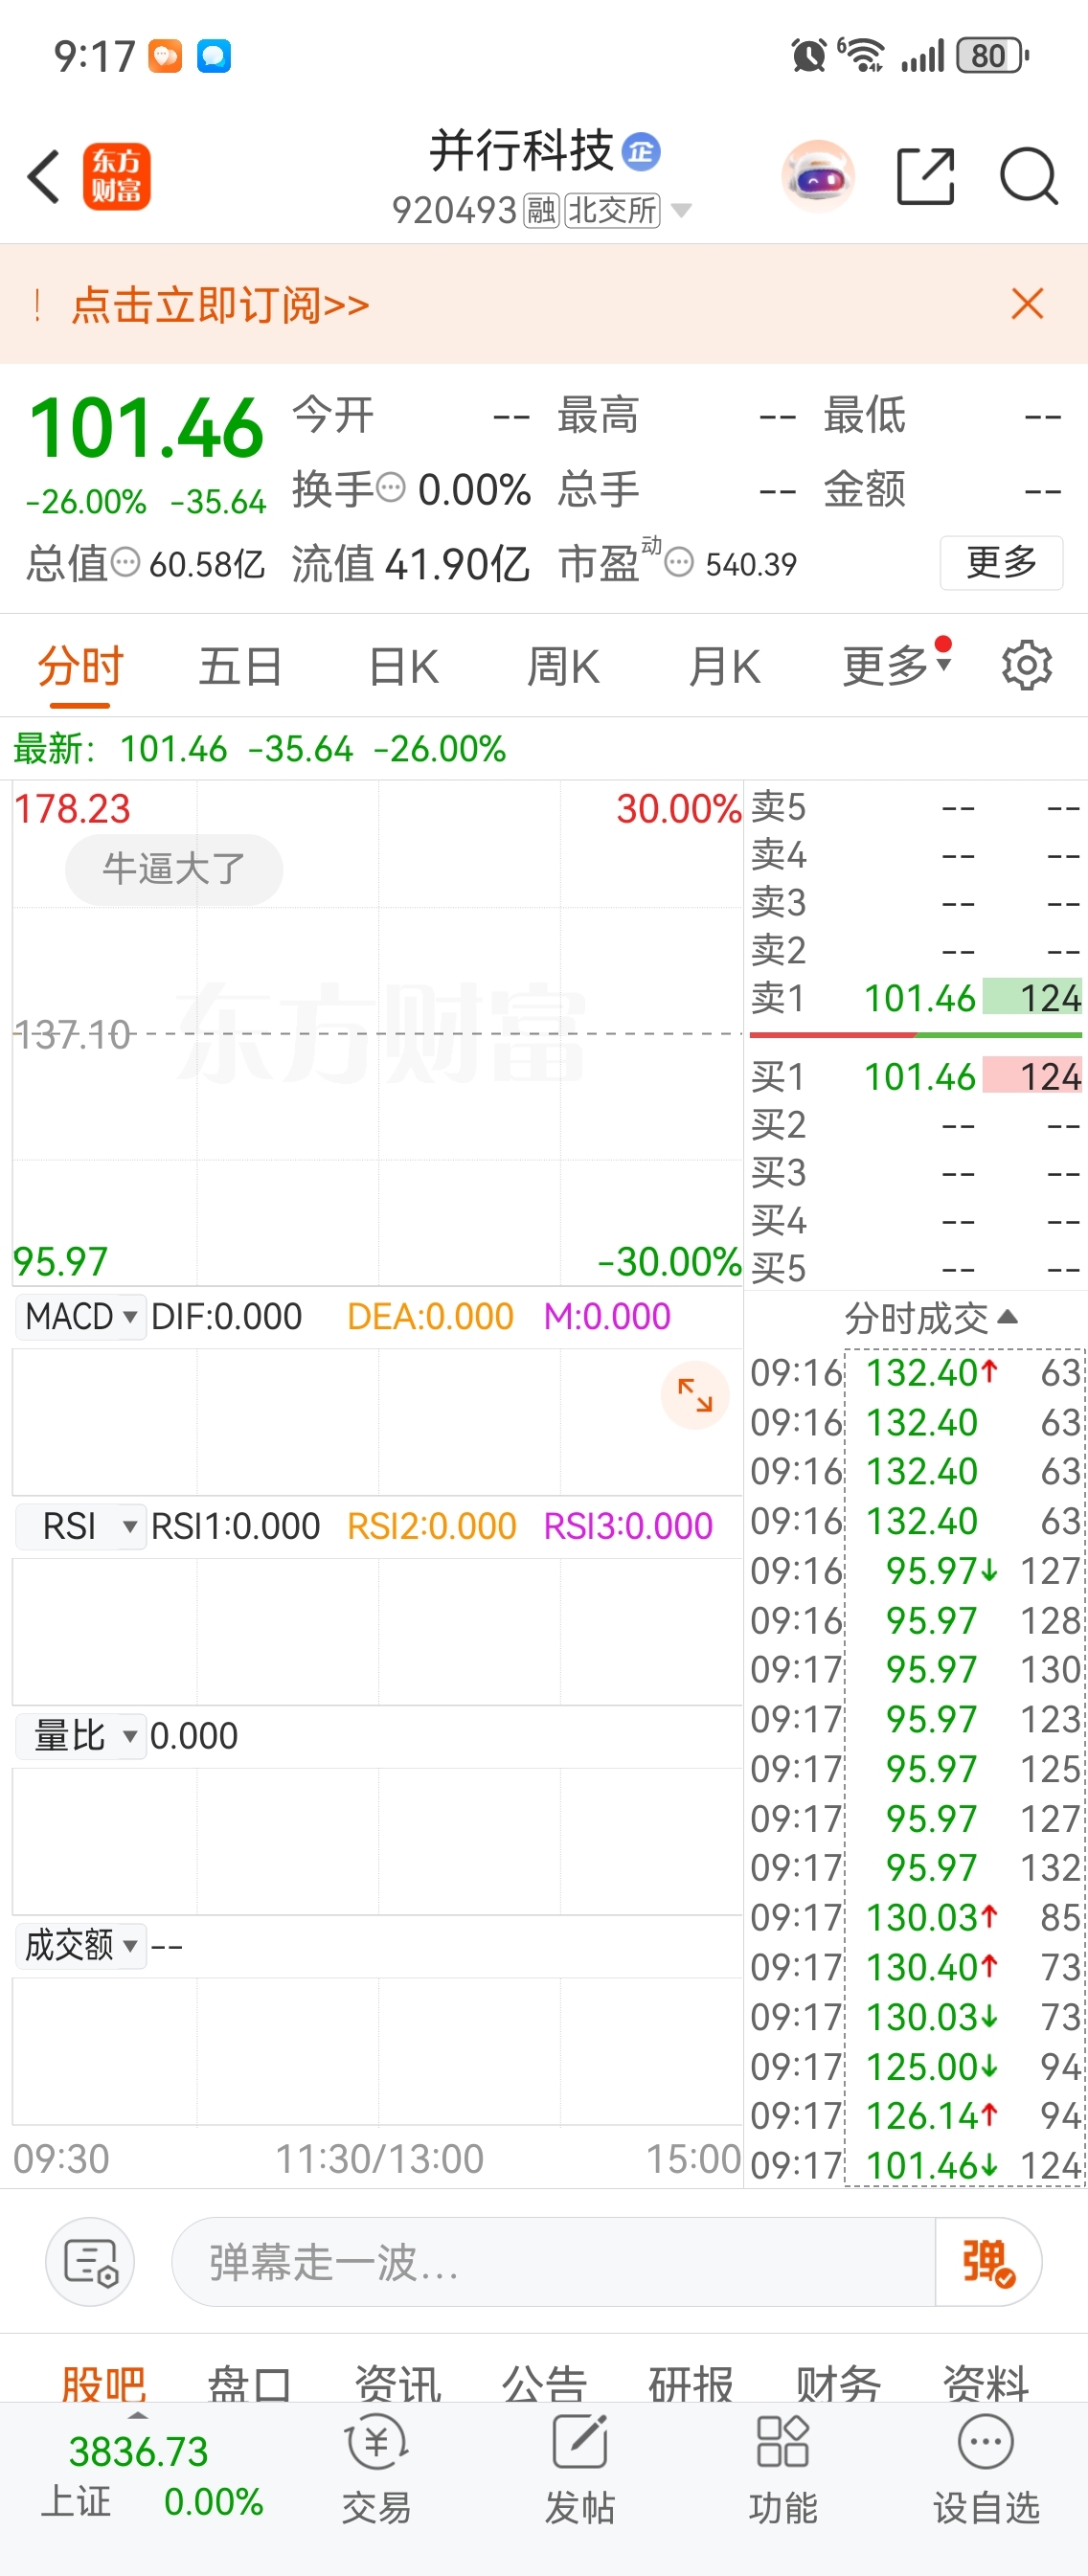Tap the 卖1 order row 101.46

click(916, 998)
